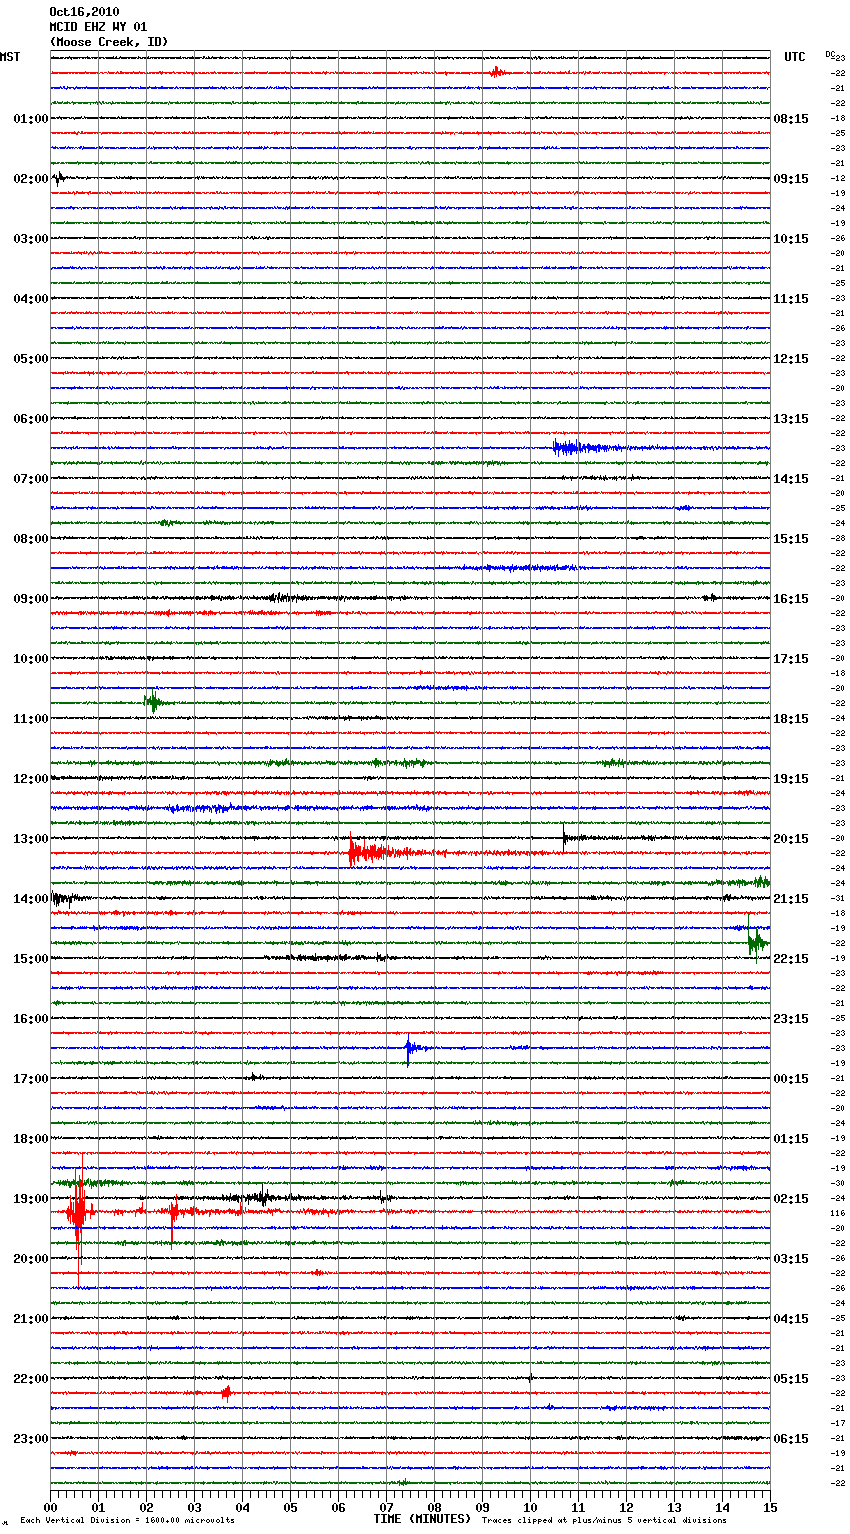The width and height of the screenshot is (850, 1534).
Task: Pick the 21:15 UTC time label
Action: (791, 899)
